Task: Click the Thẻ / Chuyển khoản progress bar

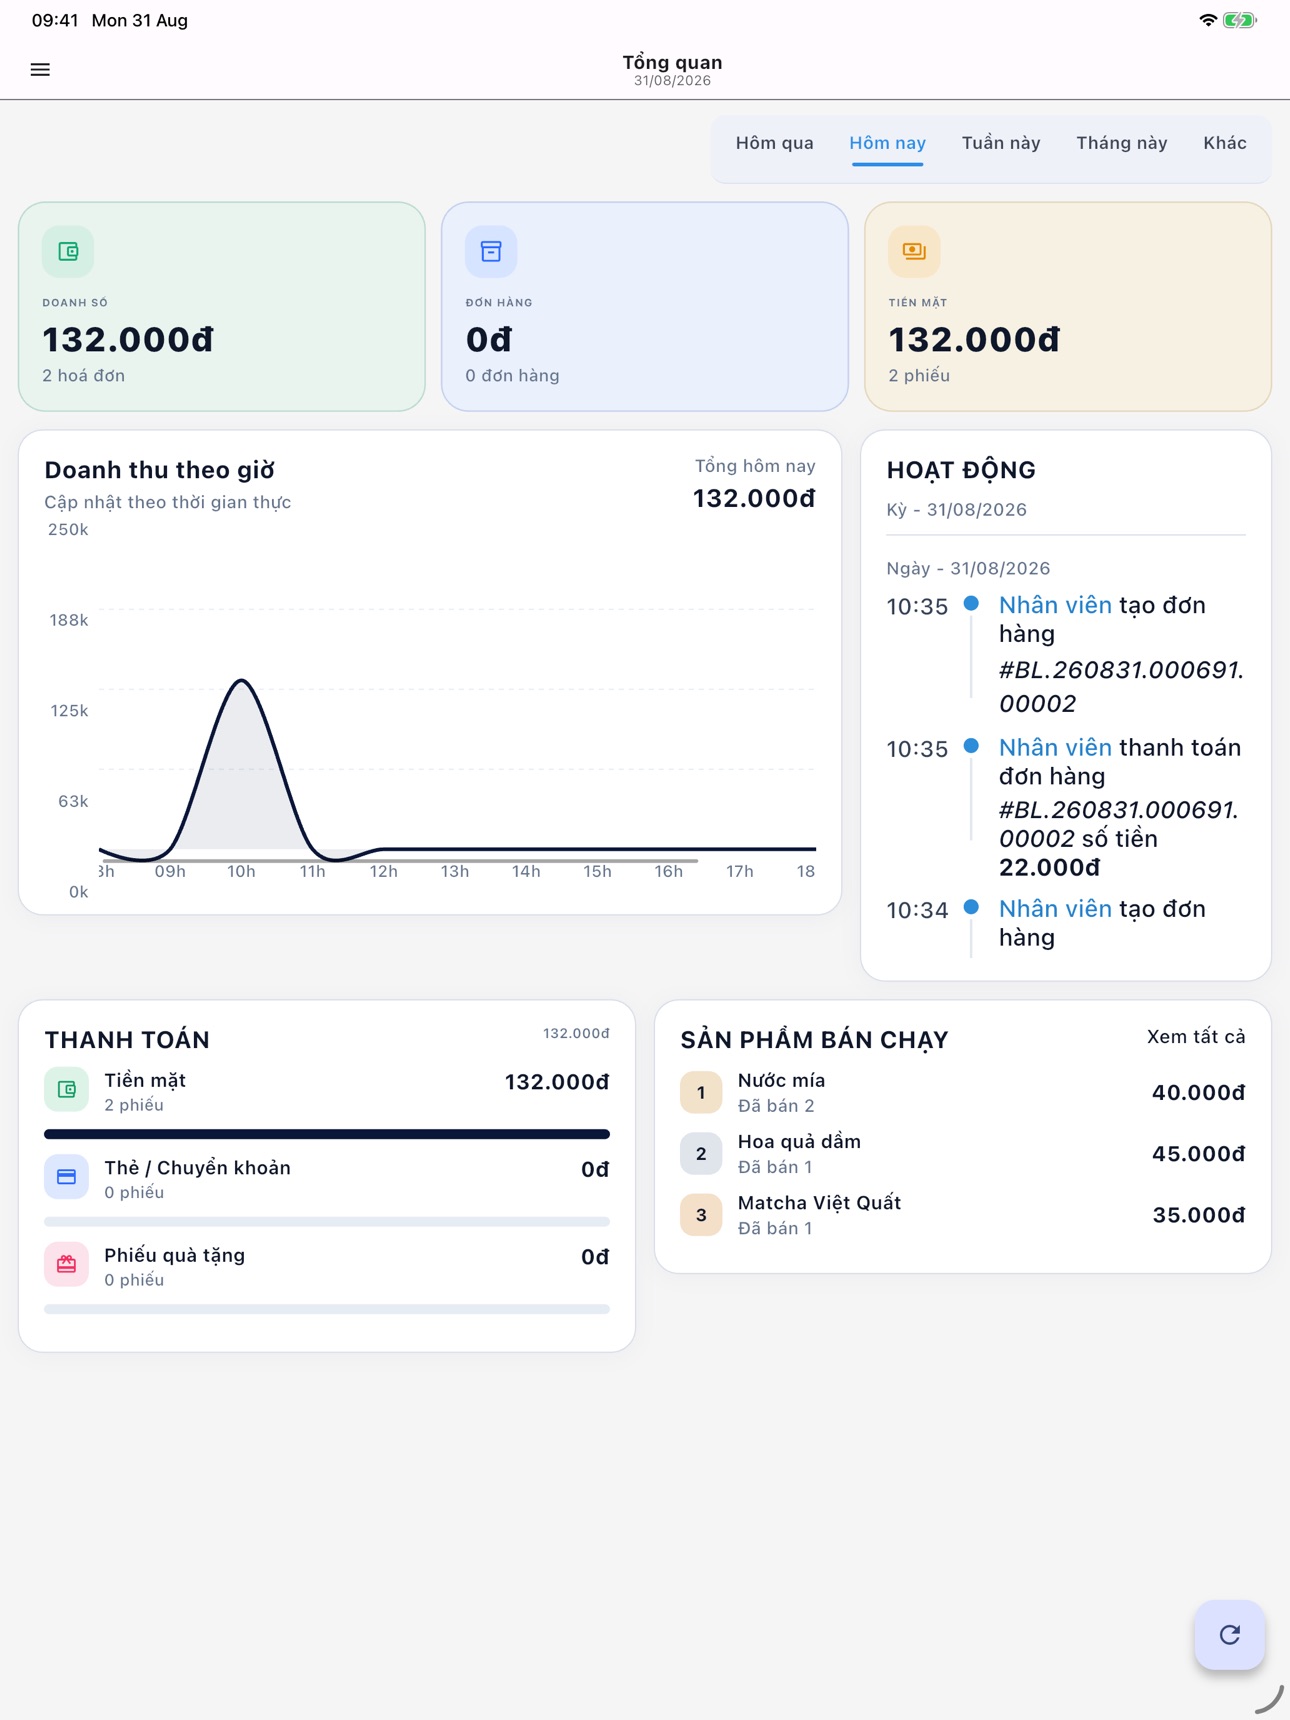Action: tap(327, 1222)
